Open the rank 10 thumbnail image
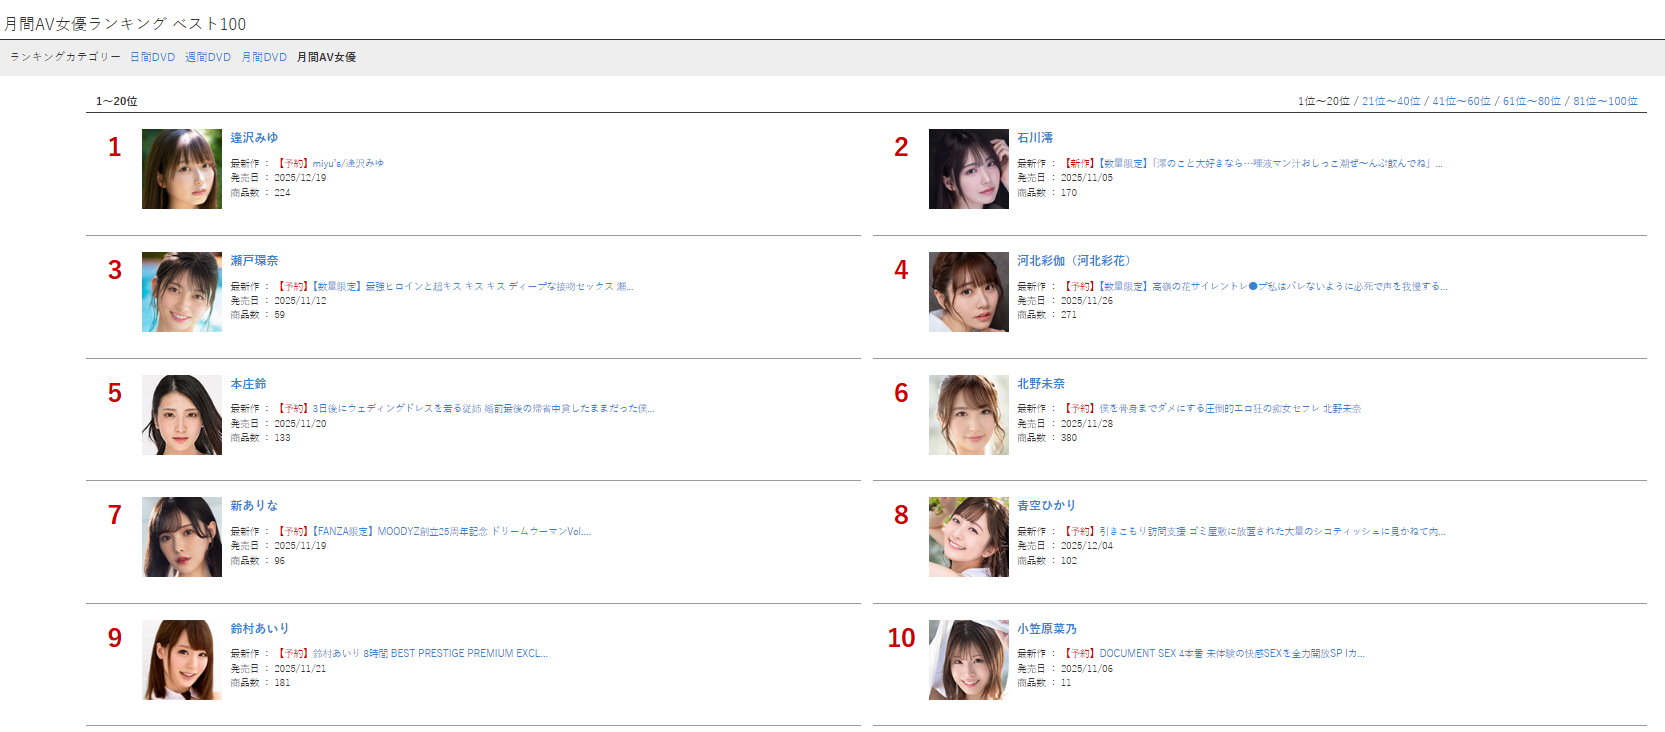Viewport: 1665px width, 732px height. point(968,660)
